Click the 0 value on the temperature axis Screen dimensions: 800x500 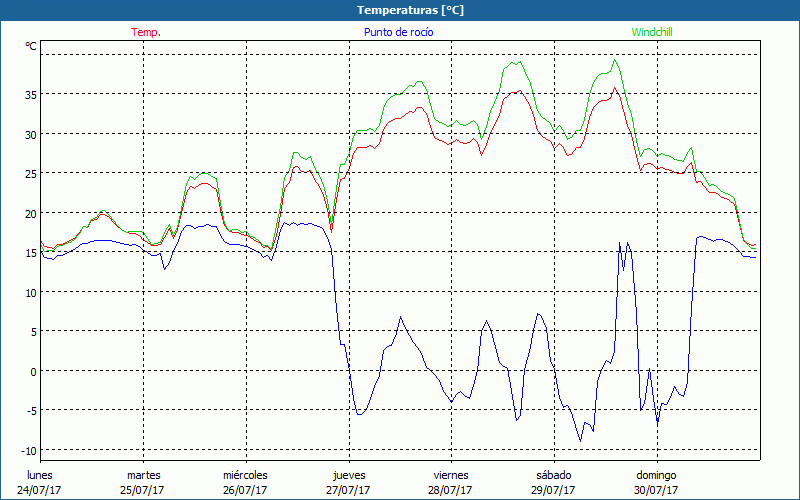coord(33,371)
